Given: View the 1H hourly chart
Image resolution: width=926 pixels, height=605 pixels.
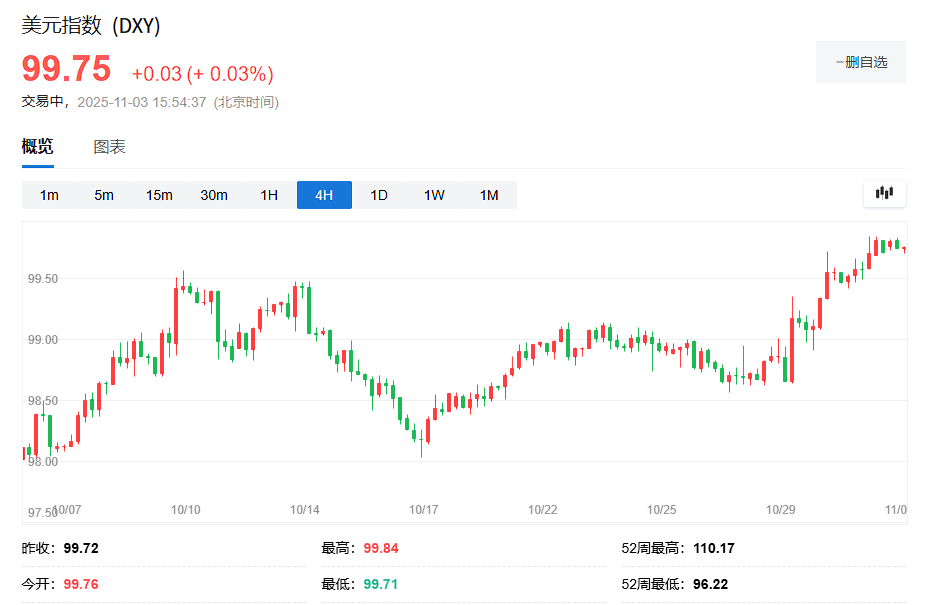Looking at the screenshot, I should (268, 195).
